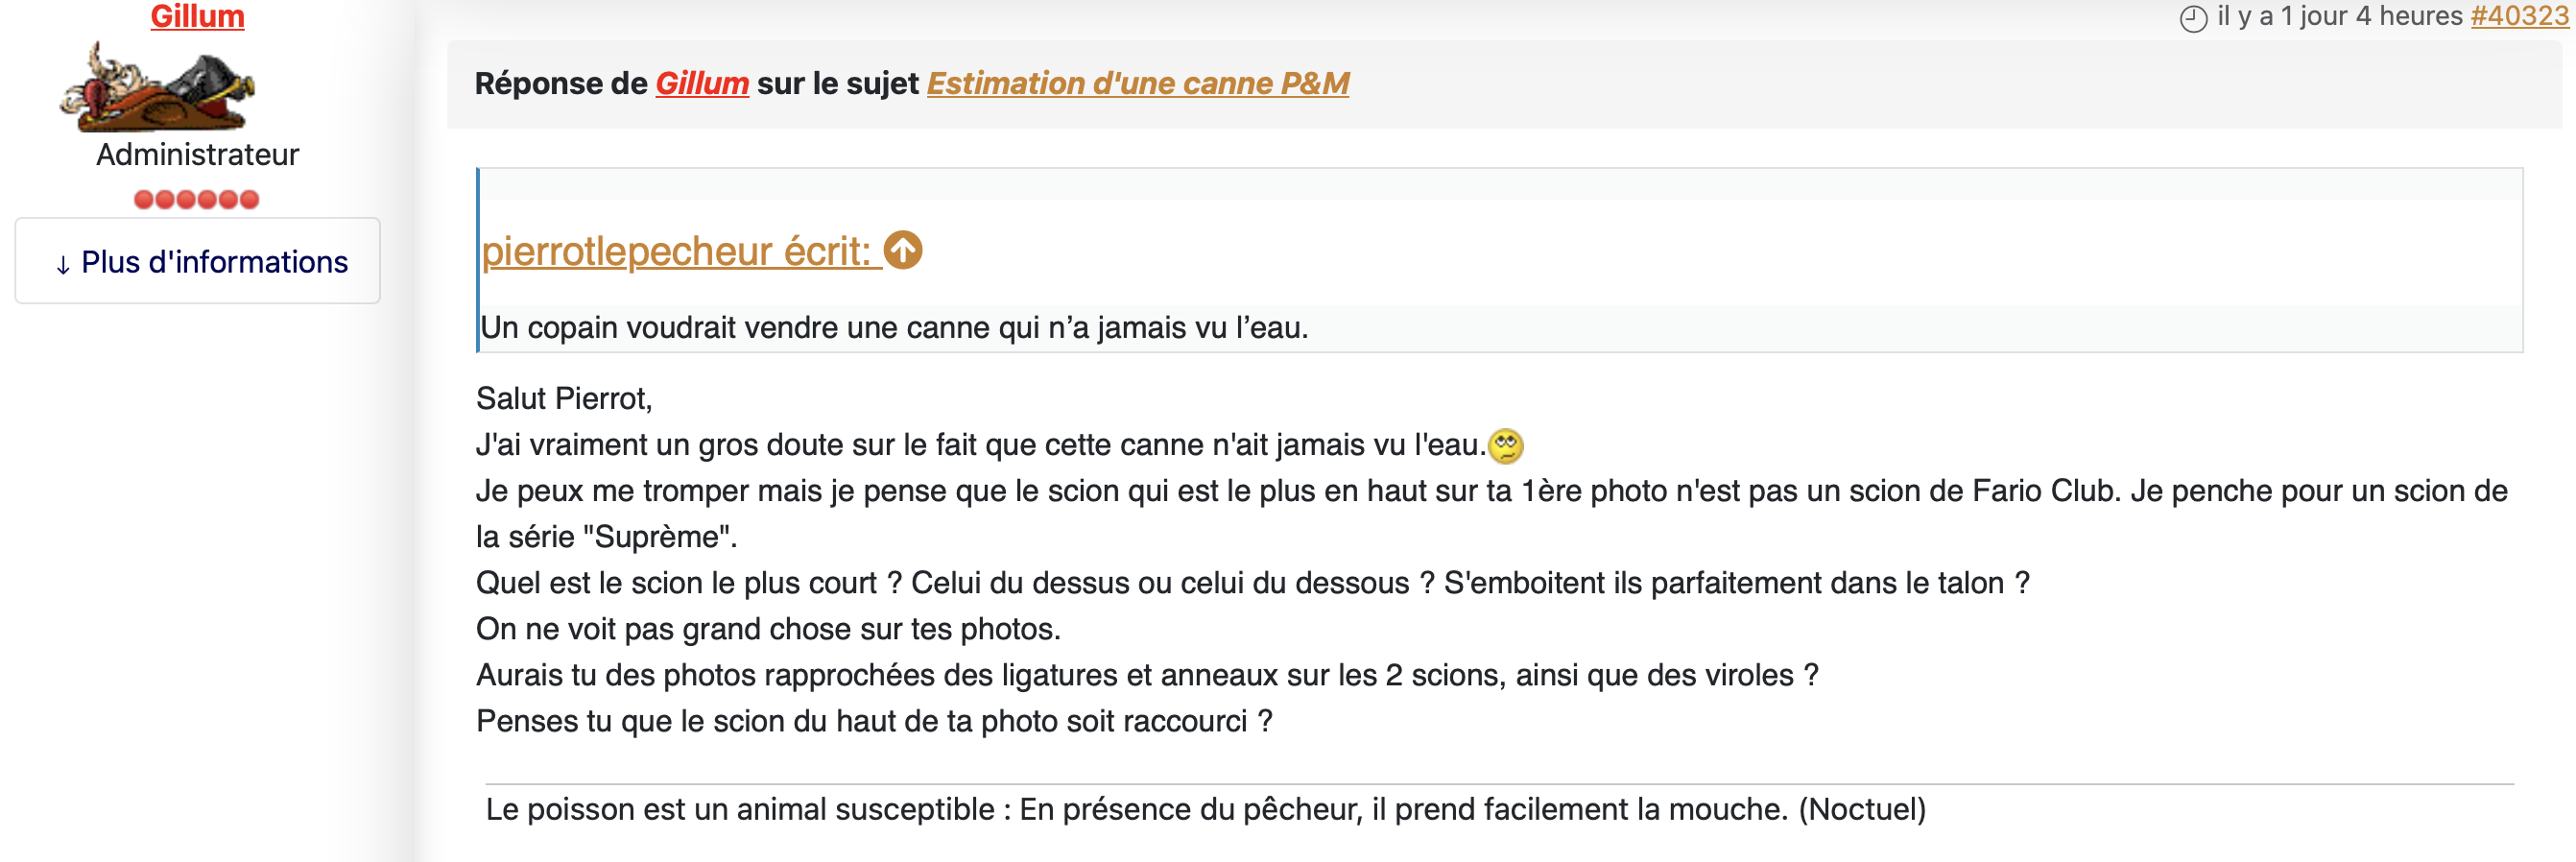Image resolution: width=2576 pixels, height=862 pixels.
Task: Expand the Plus d'informations panel
Action: [198, 261]
